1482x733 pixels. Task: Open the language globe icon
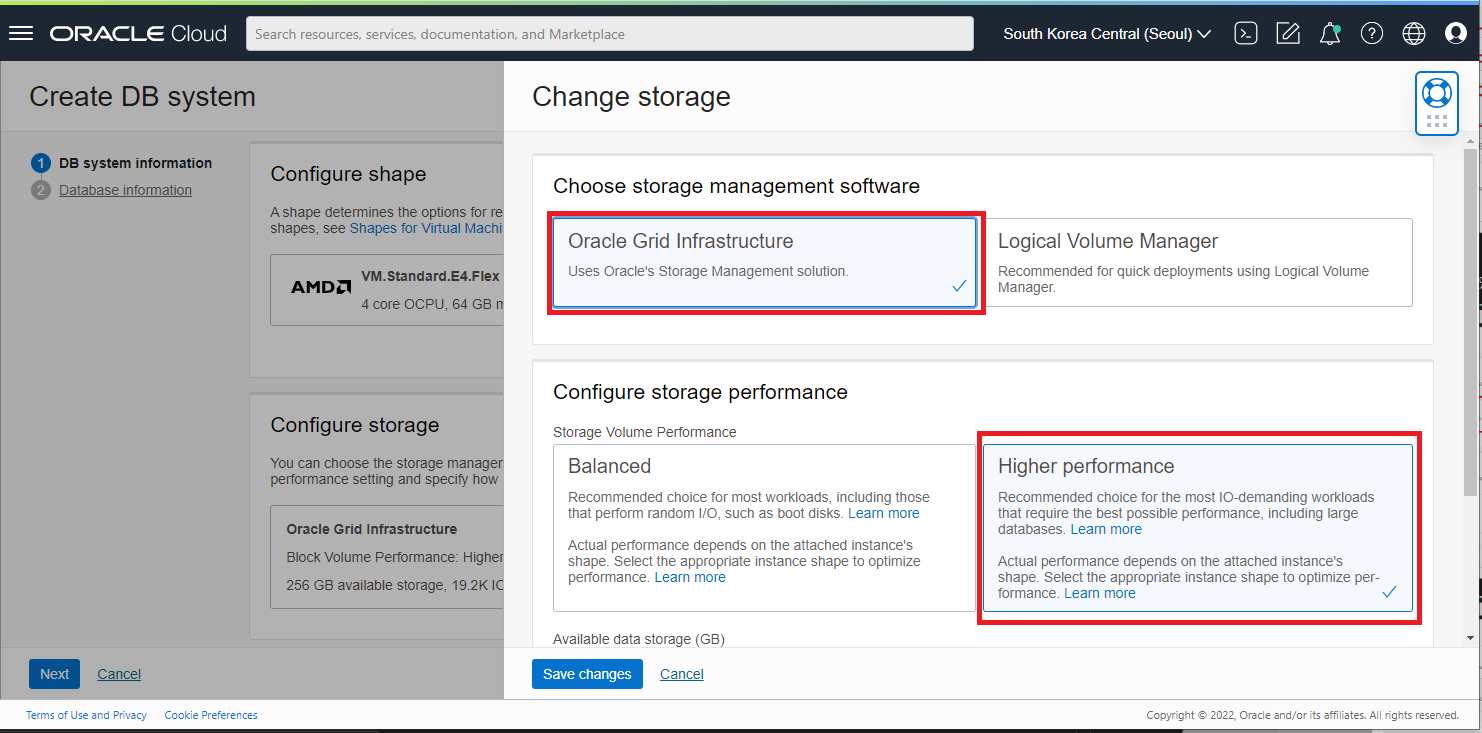tap(1414, 33)
